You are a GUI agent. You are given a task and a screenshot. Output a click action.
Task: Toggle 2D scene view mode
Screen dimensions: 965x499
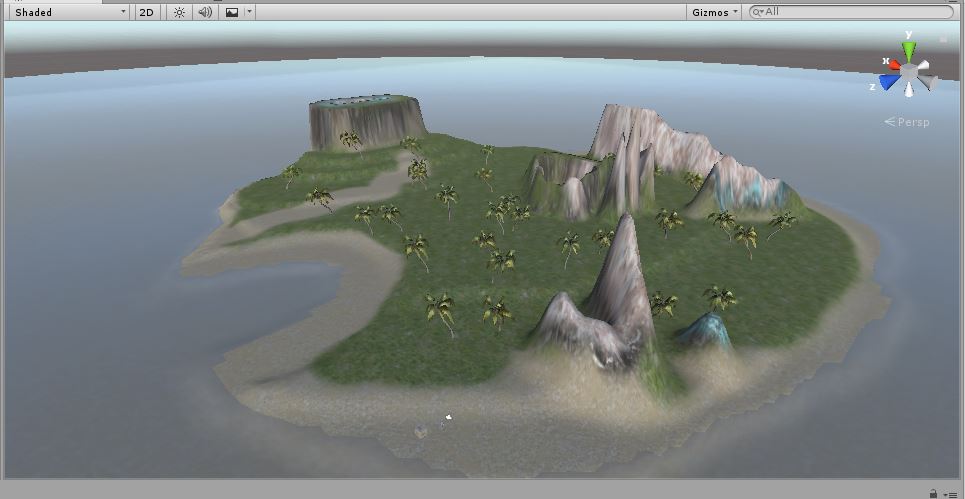click(146, 12)
